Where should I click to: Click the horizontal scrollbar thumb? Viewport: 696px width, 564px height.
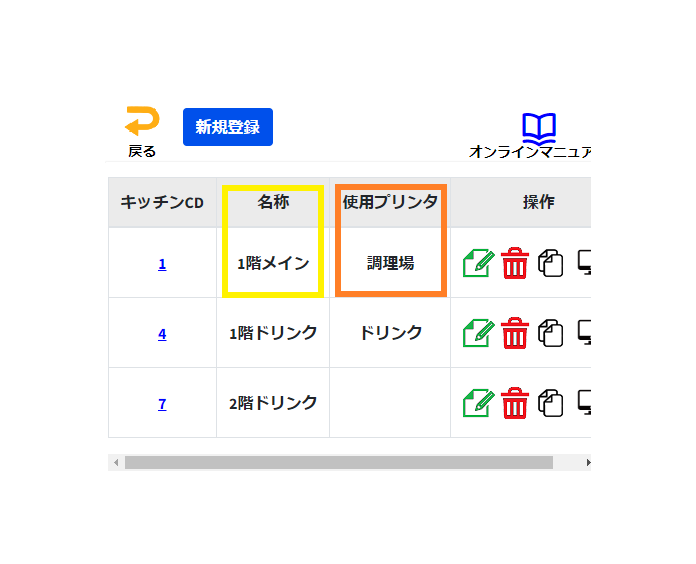pos(338,463)
